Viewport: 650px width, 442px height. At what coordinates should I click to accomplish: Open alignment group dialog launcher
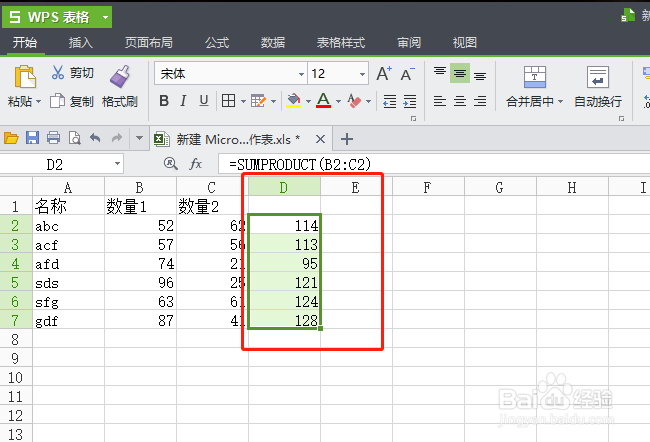point(621,119)
